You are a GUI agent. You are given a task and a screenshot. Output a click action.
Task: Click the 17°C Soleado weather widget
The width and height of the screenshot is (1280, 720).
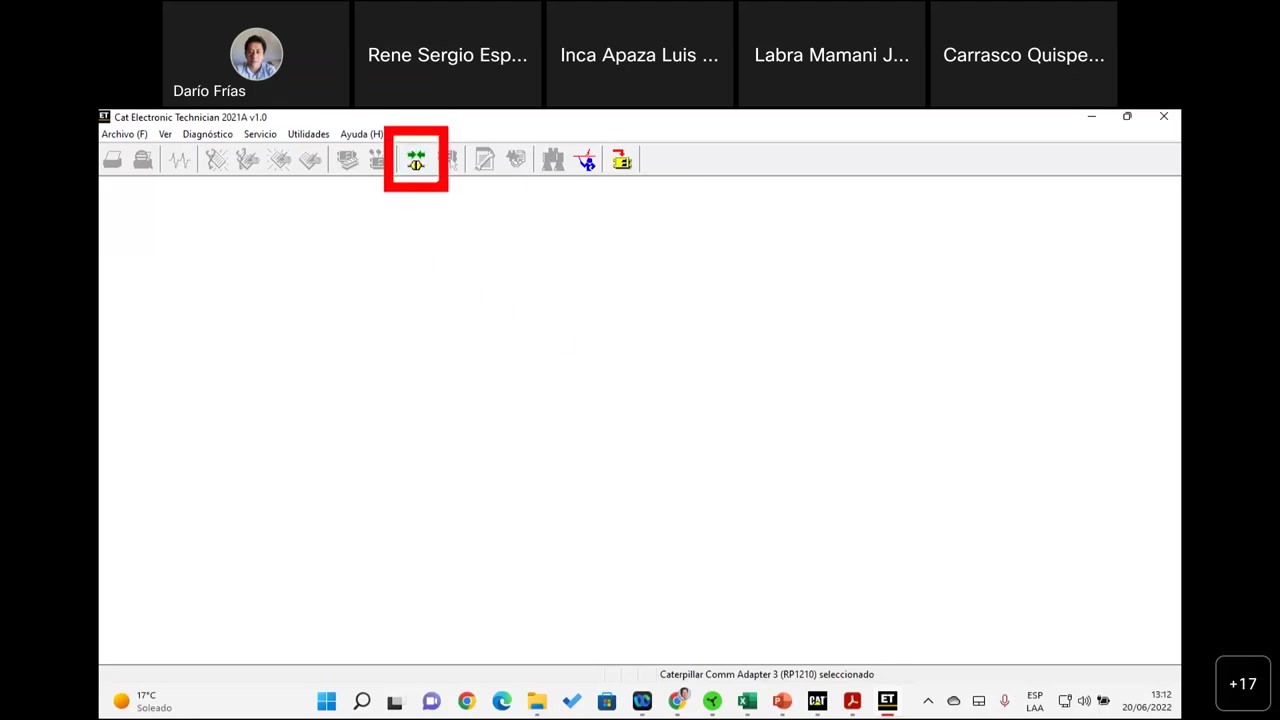click(140, 701)
